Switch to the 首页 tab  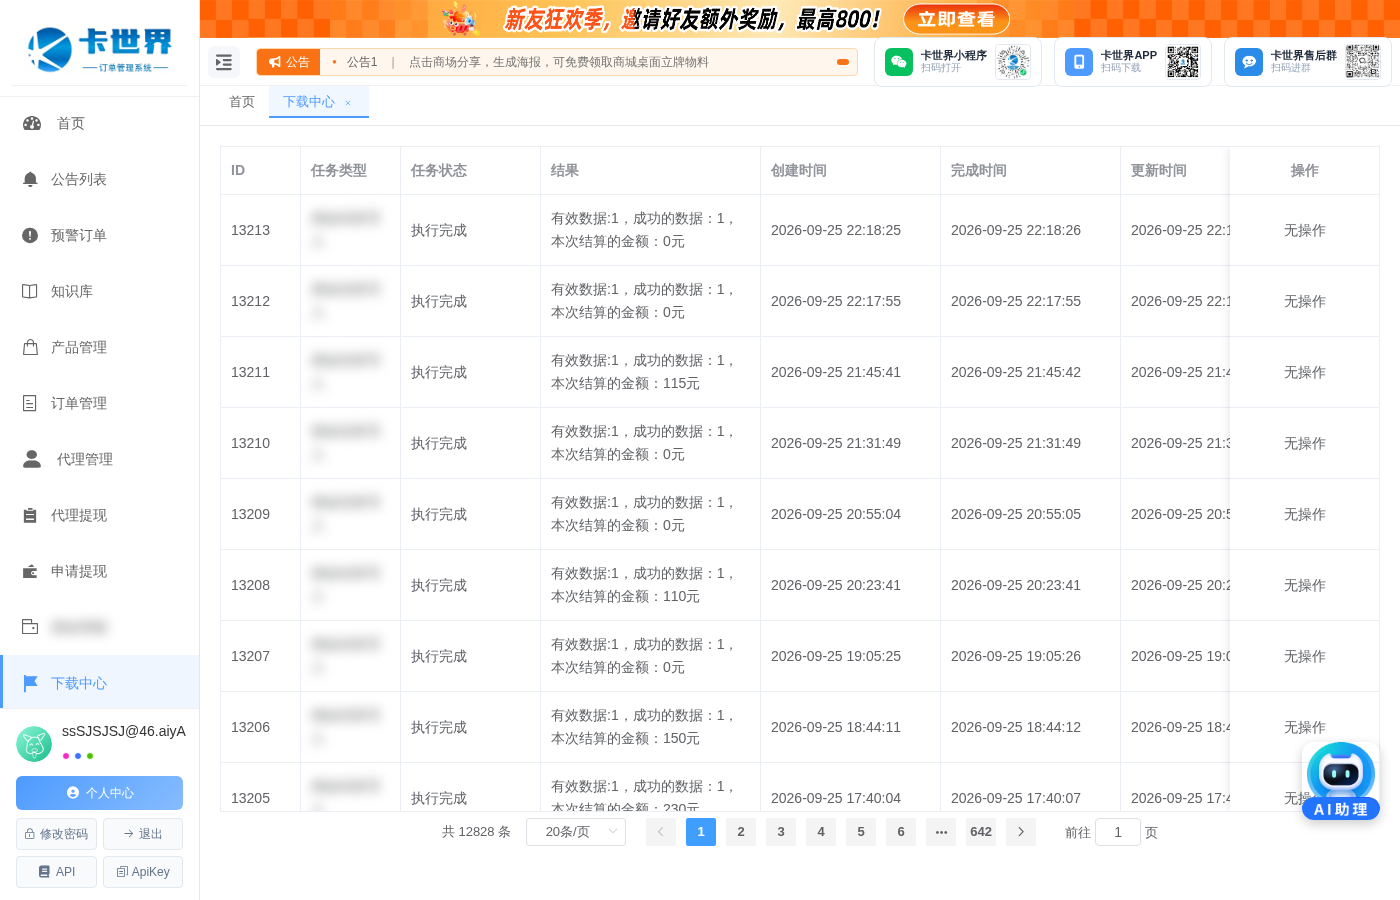tap(242, 102)
